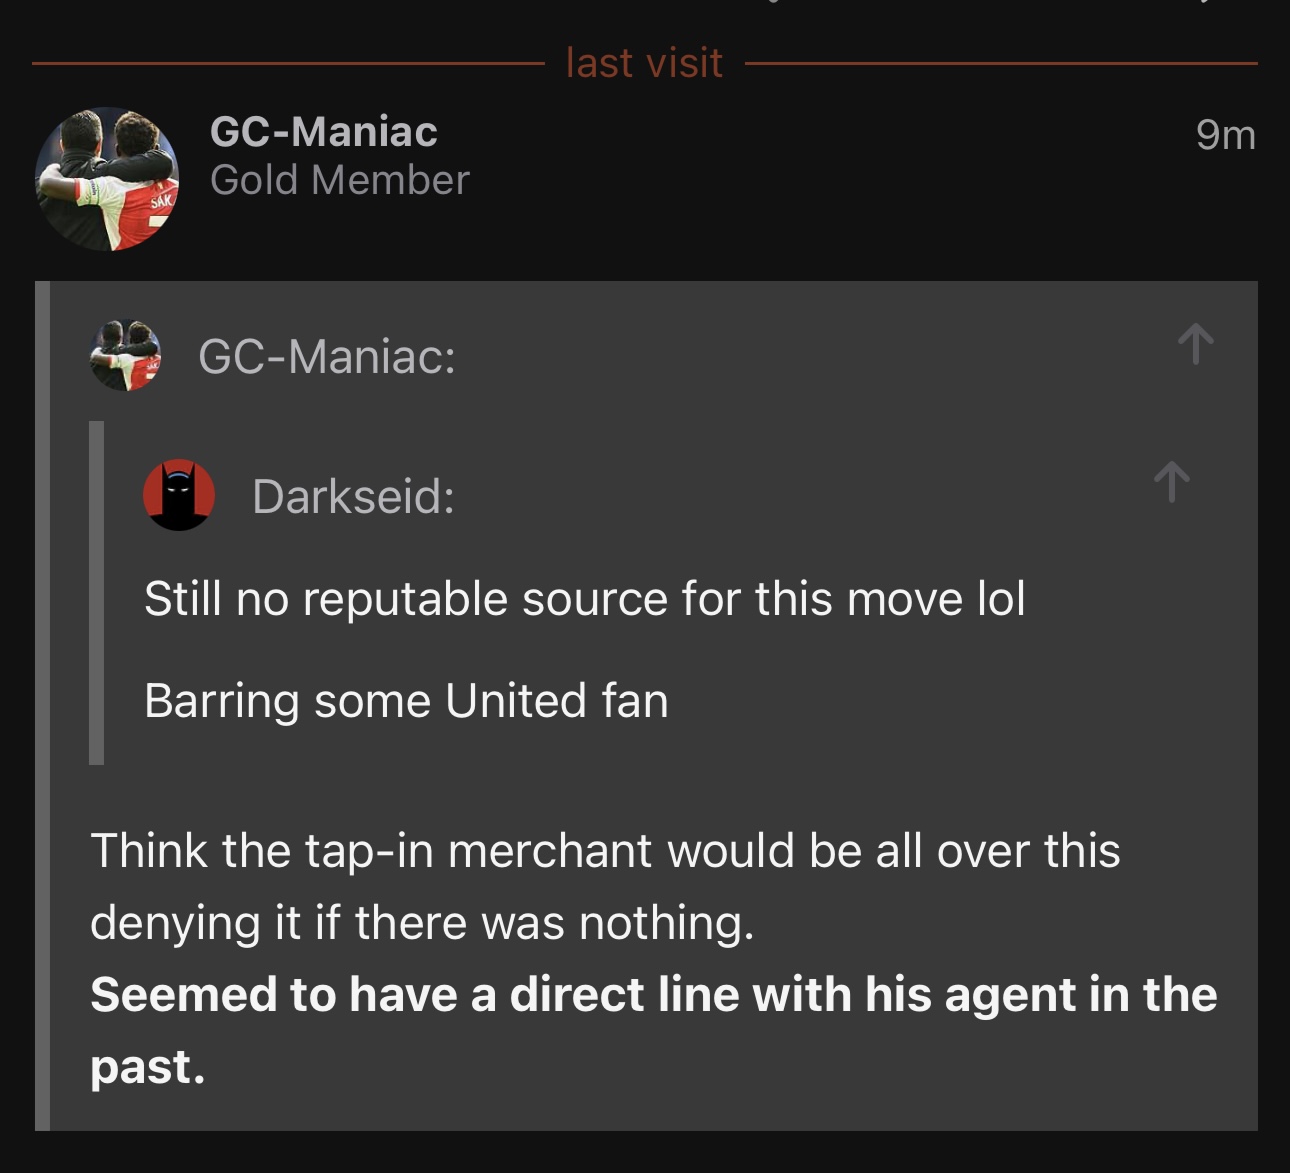Open GC-Maniac username profile link
The height and width of the screenshot is (1173, 1290).
323,131
